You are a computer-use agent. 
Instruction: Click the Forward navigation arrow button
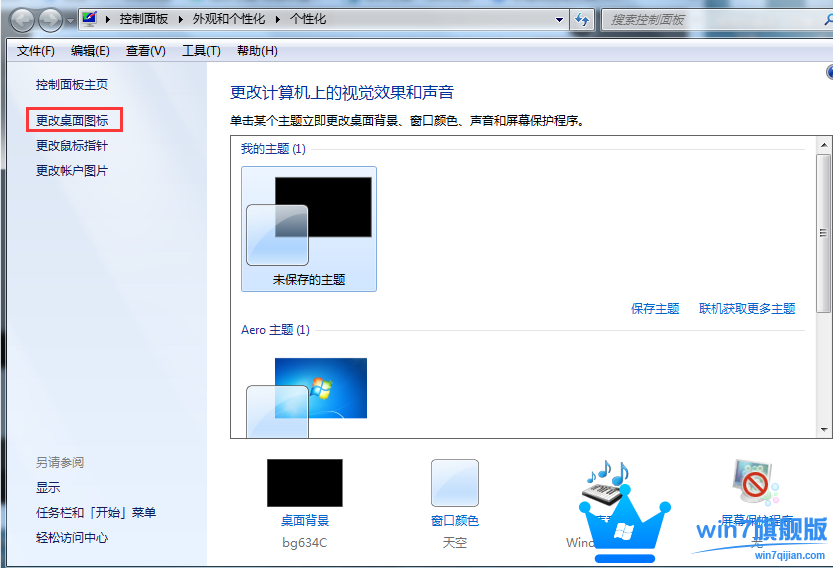(x=50, y=21)
